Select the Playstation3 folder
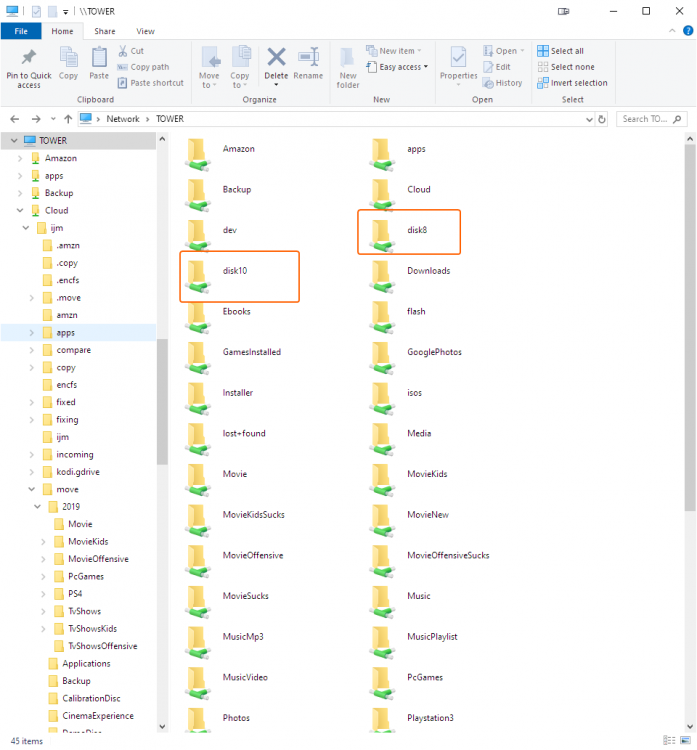This screenshot has height=750, width=697. pyautogui.click(x=431, y=718)
